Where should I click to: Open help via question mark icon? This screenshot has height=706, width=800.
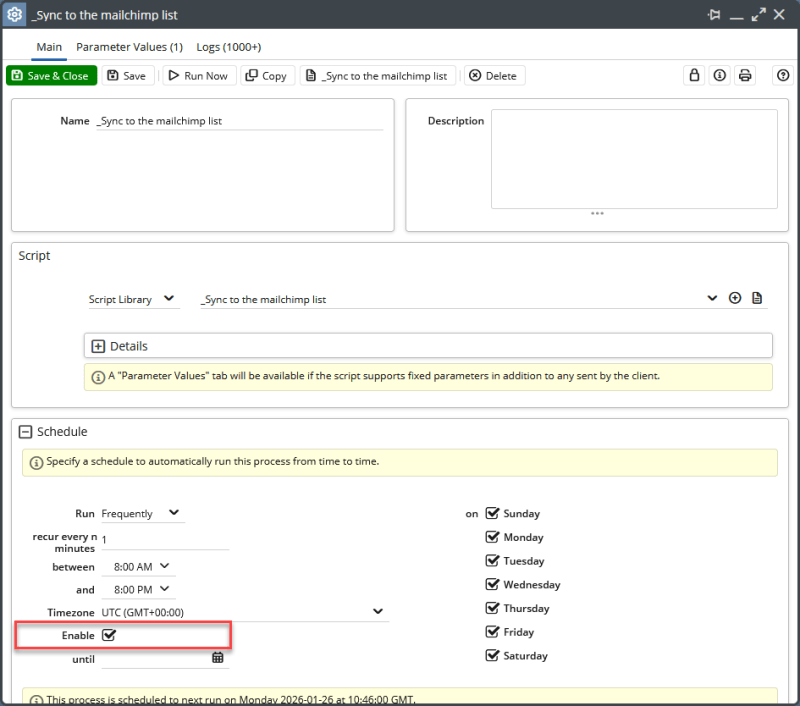pyautogui.click(x=783, y=76)
